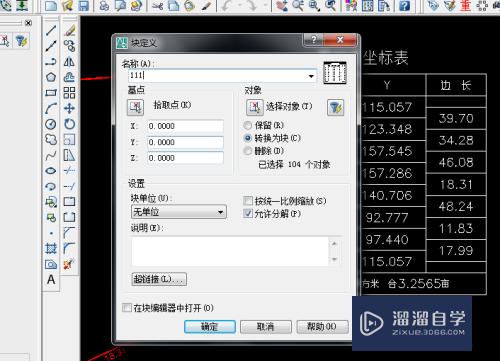Select the Mirror modify tool
This screenshot has height=361, width=500.
coord(69,62)
